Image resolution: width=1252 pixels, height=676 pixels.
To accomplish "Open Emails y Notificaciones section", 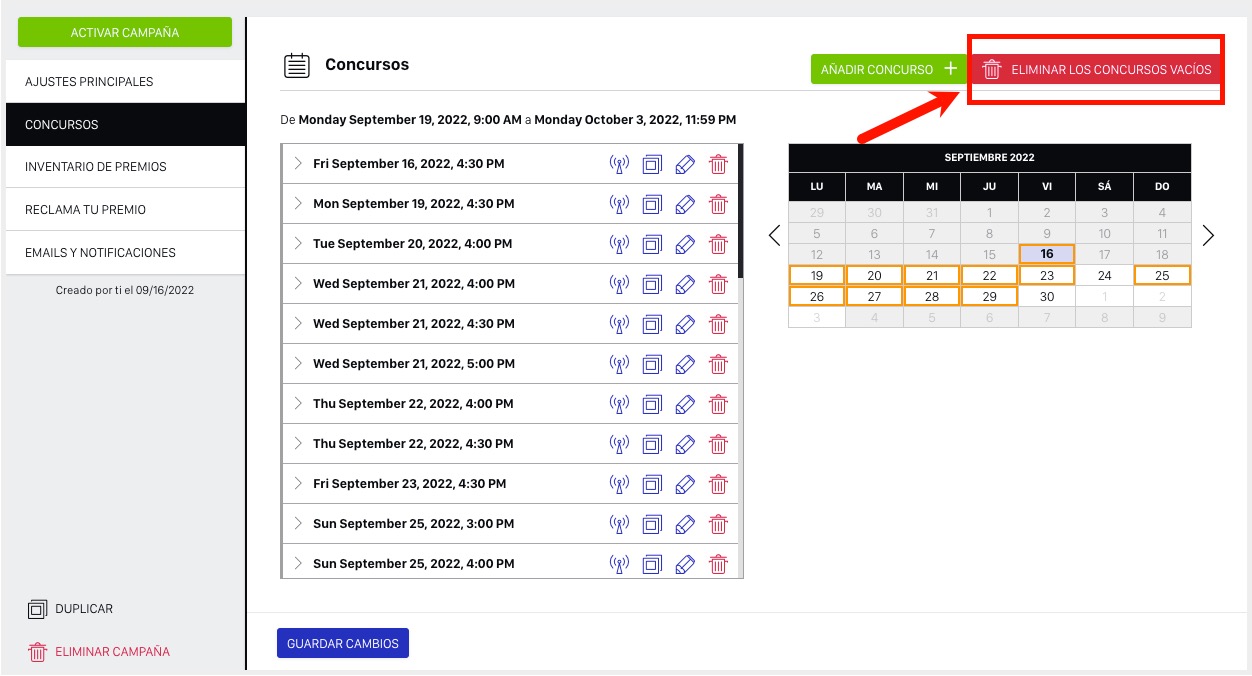I will pos(125,253).
